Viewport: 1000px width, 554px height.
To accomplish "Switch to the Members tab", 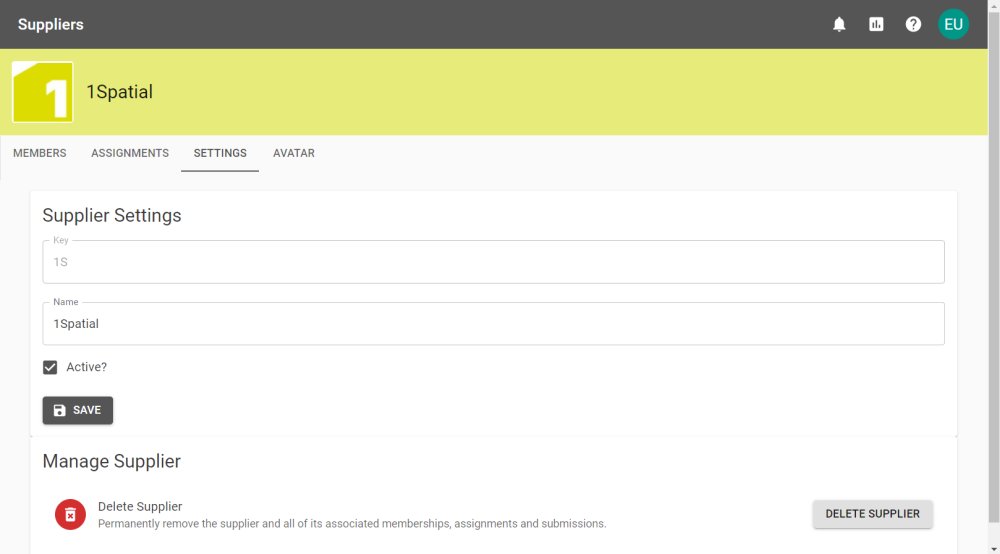I will [x=40, y=153].
